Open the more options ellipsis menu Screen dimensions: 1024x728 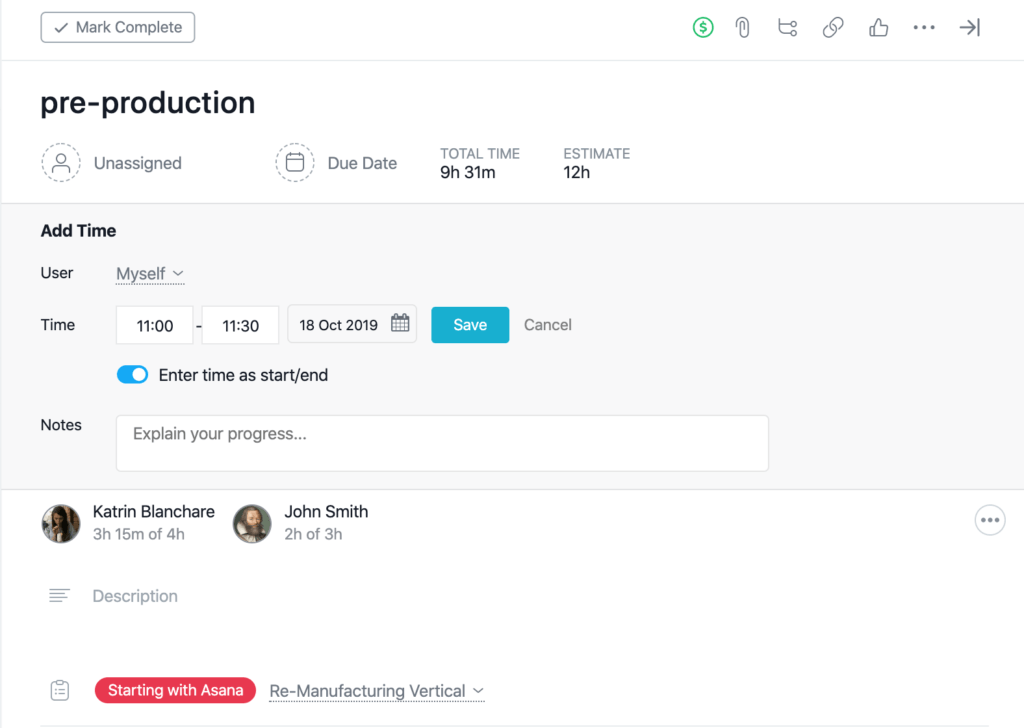pos(923,27)
